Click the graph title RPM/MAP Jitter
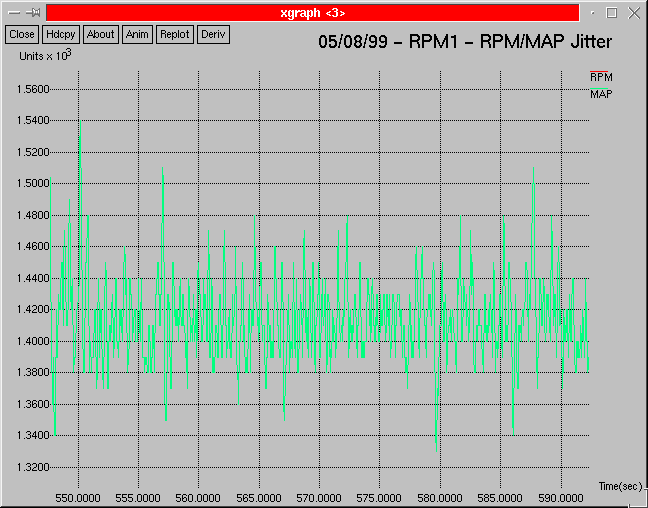Viewport: 648px width, 508px height. (x=465, y=42)
